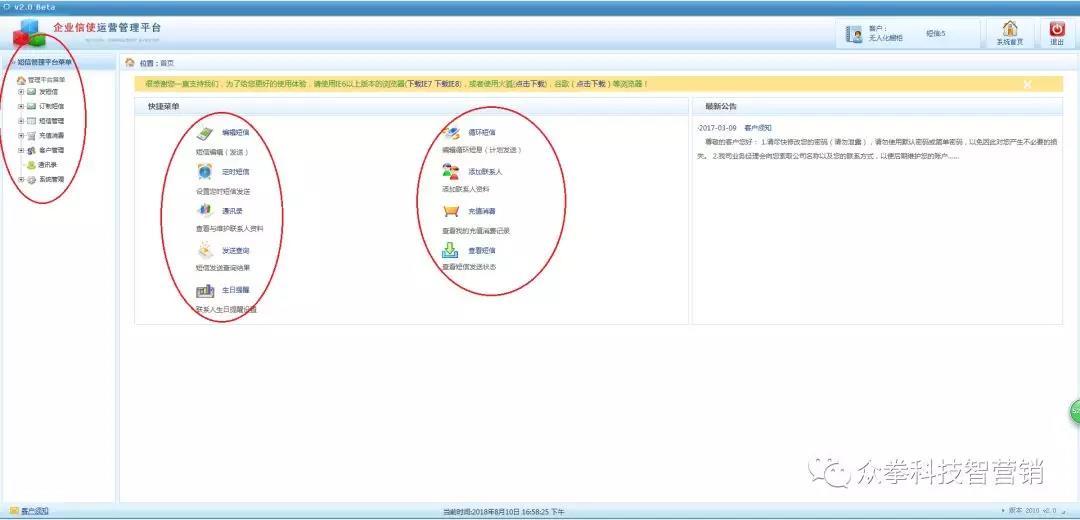This screenshot has width=1080, height=520.
Task: Click the 短信编辑（发送）description text
Action: pyautogui.click(x=222, y=152)
